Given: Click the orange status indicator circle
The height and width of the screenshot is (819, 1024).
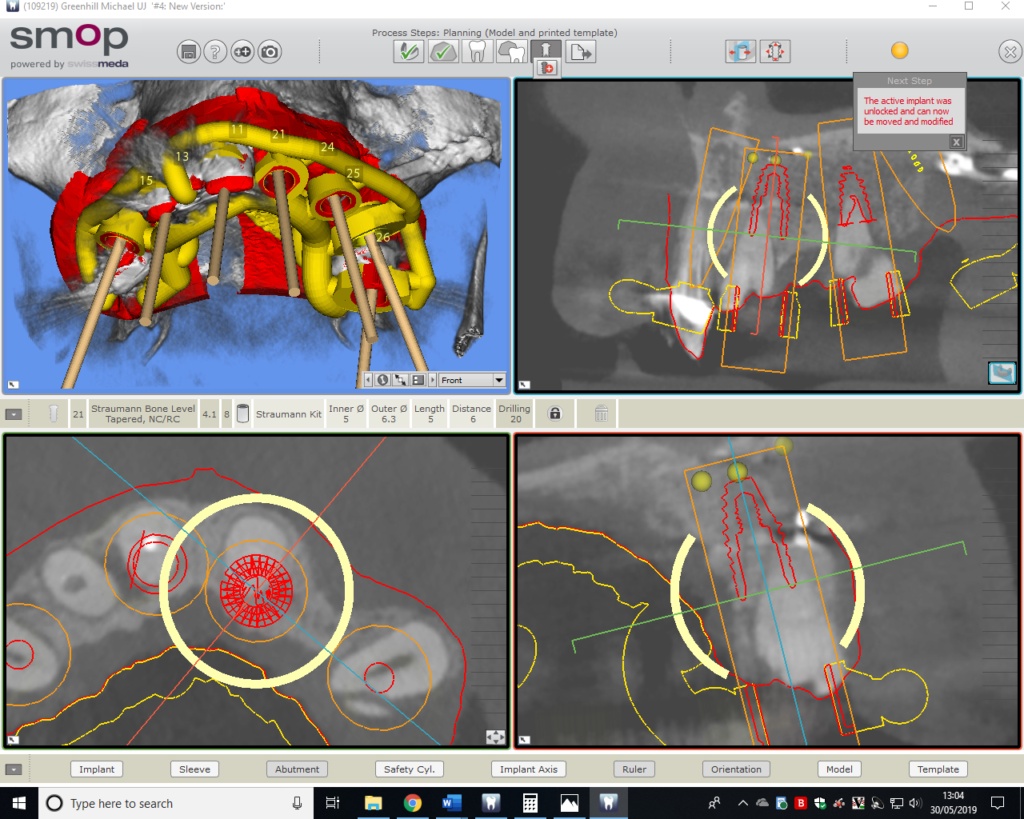Looking at the screenshot, I should 899,50.
